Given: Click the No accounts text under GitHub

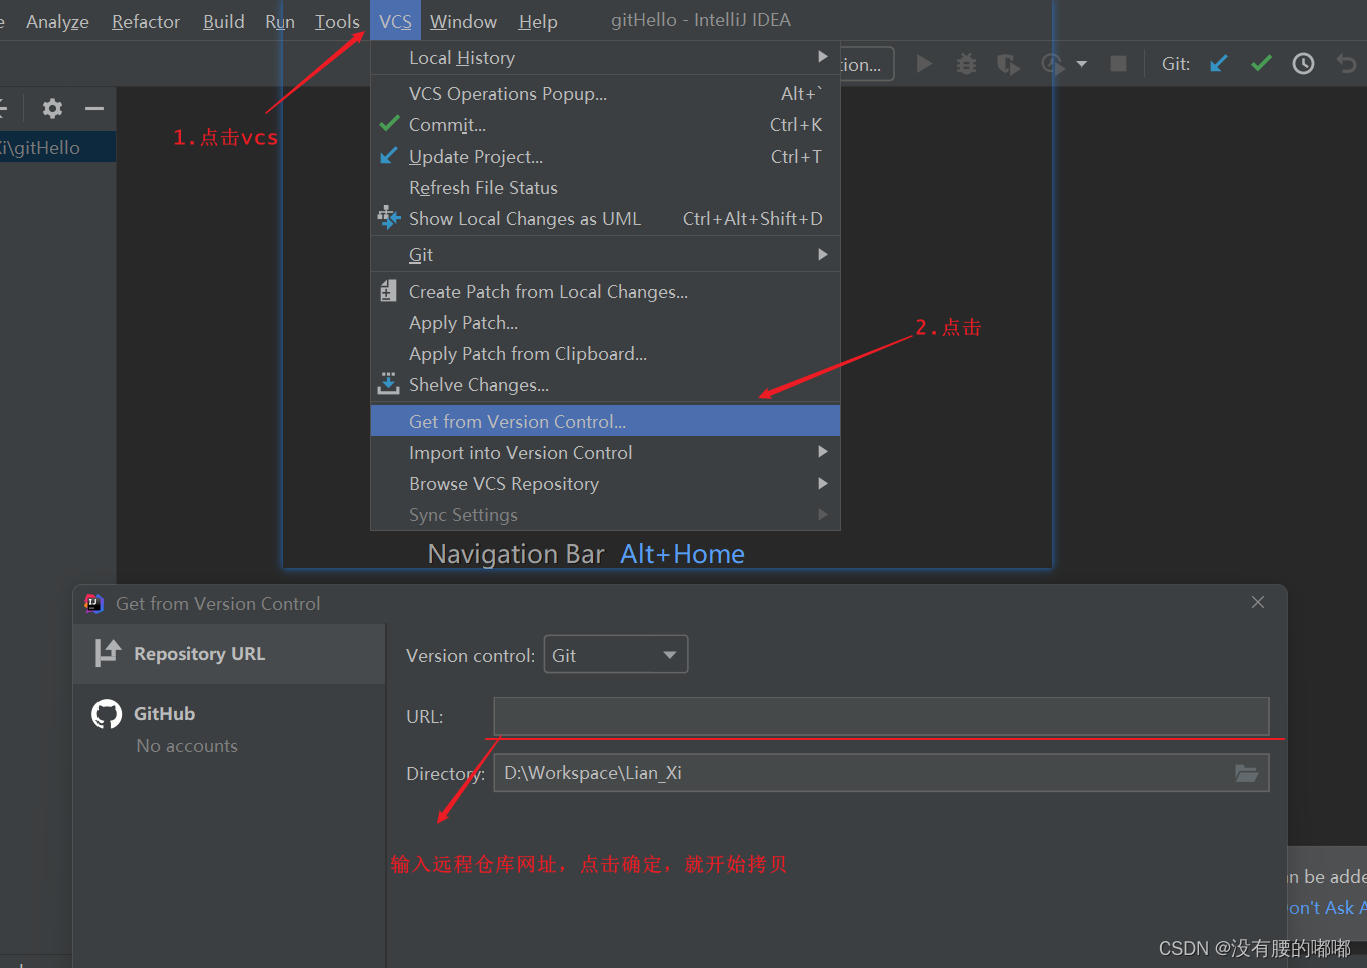Looking at the screenshot, I should point(187,746).
